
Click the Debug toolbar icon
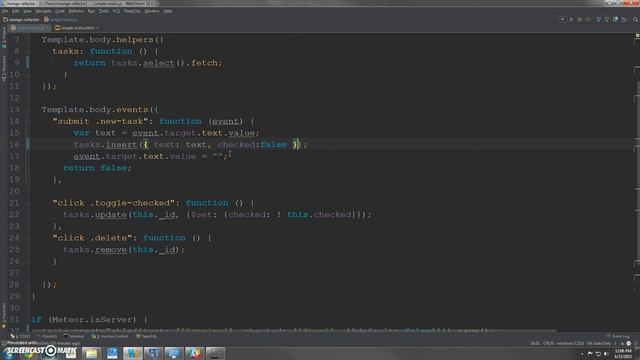[x=580, y=19]
